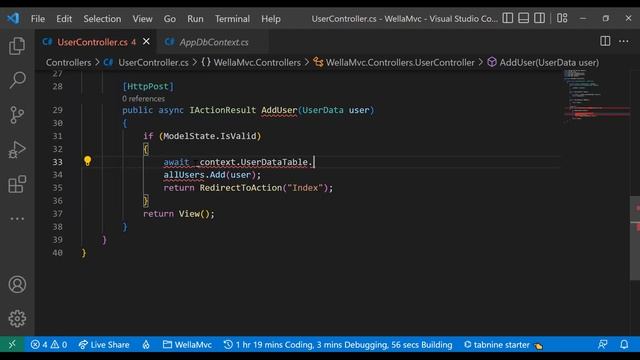The height and width of the screenshot is (360, 640).
Task: Open the Source Control view
Action: point(17,115)
